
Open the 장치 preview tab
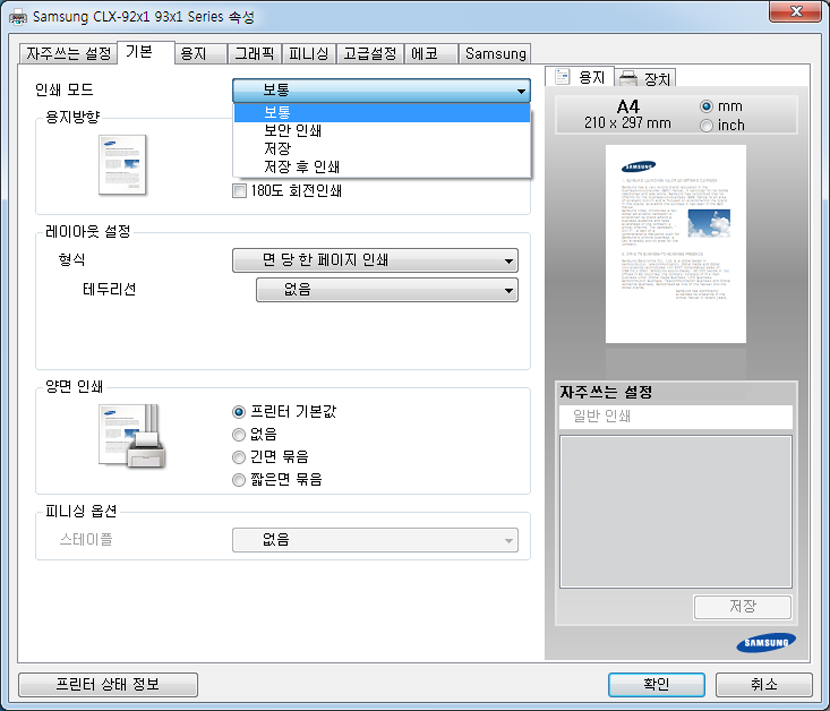click(645, 78)
